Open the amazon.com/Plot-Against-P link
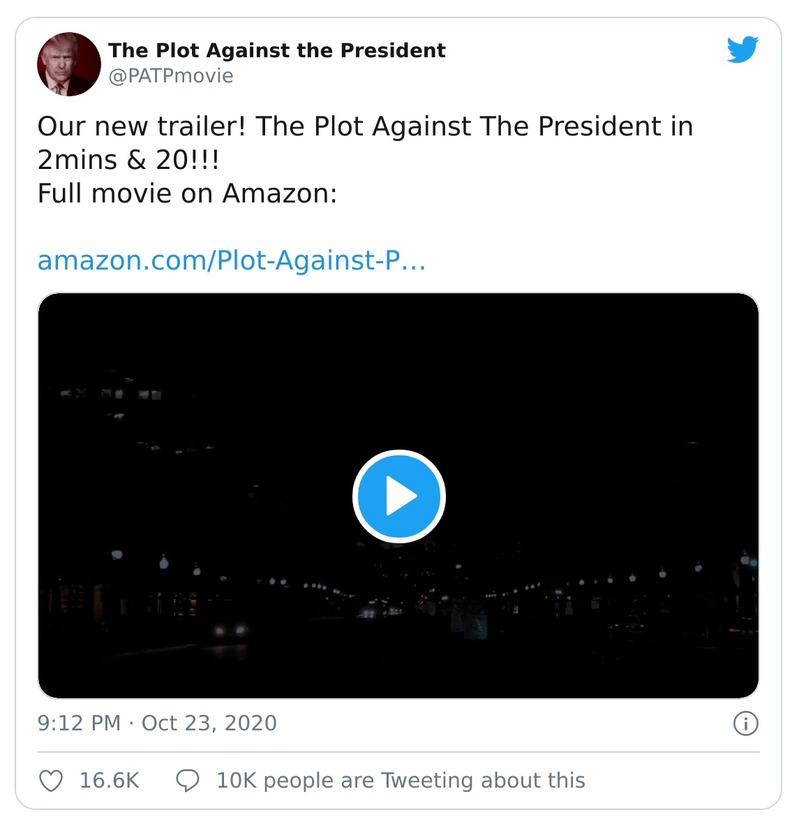The image size is (799, 833). [x=230, y=260]
